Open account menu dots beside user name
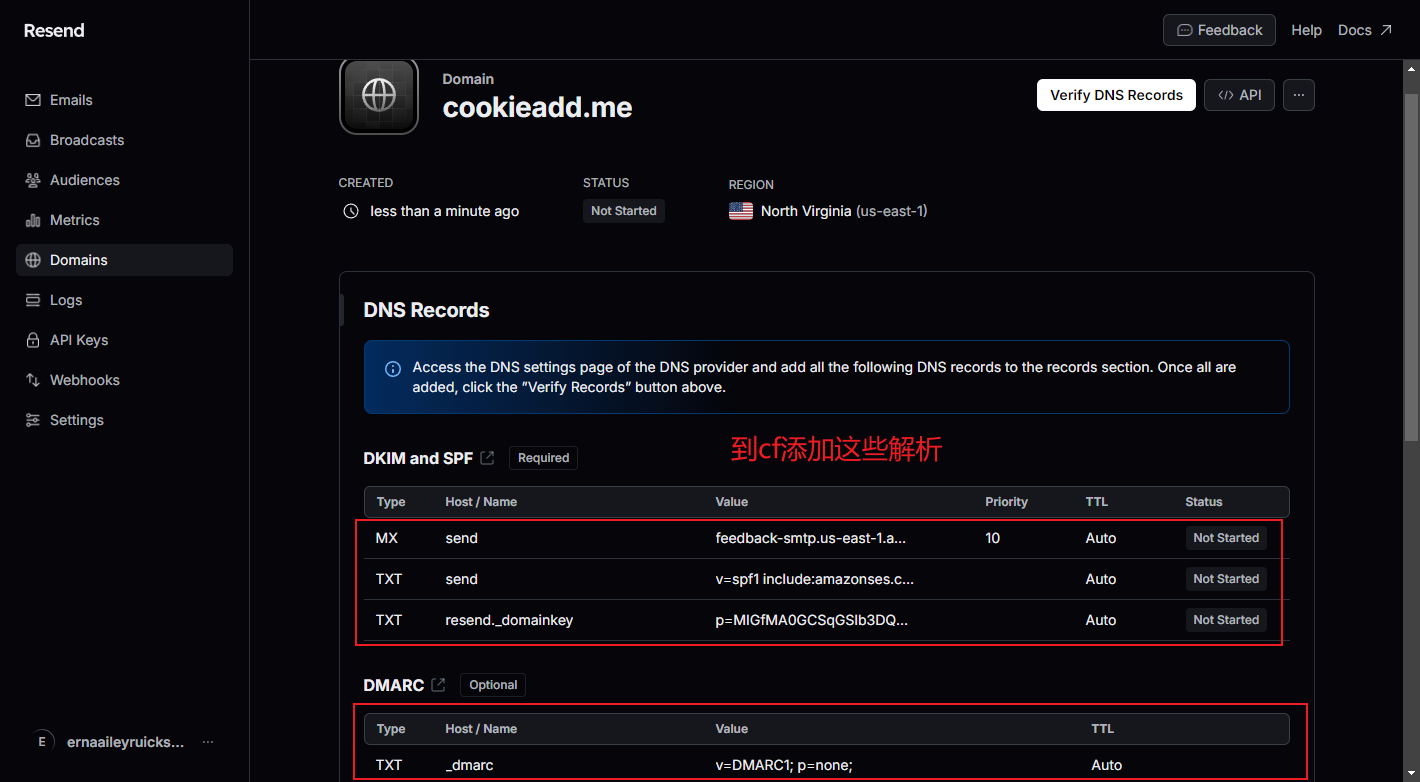Screen dimensions: 1420x782 coord(208,742)
